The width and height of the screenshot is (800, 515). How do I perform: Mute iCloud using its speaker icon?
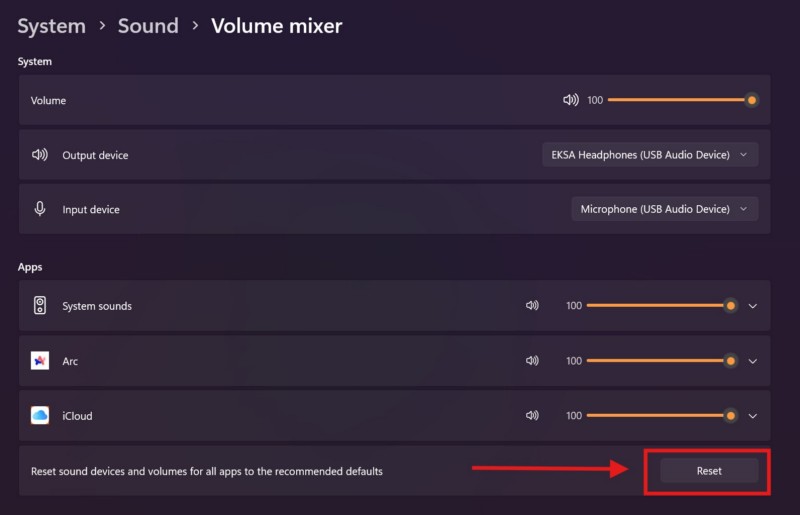click(x=532, y=415)
